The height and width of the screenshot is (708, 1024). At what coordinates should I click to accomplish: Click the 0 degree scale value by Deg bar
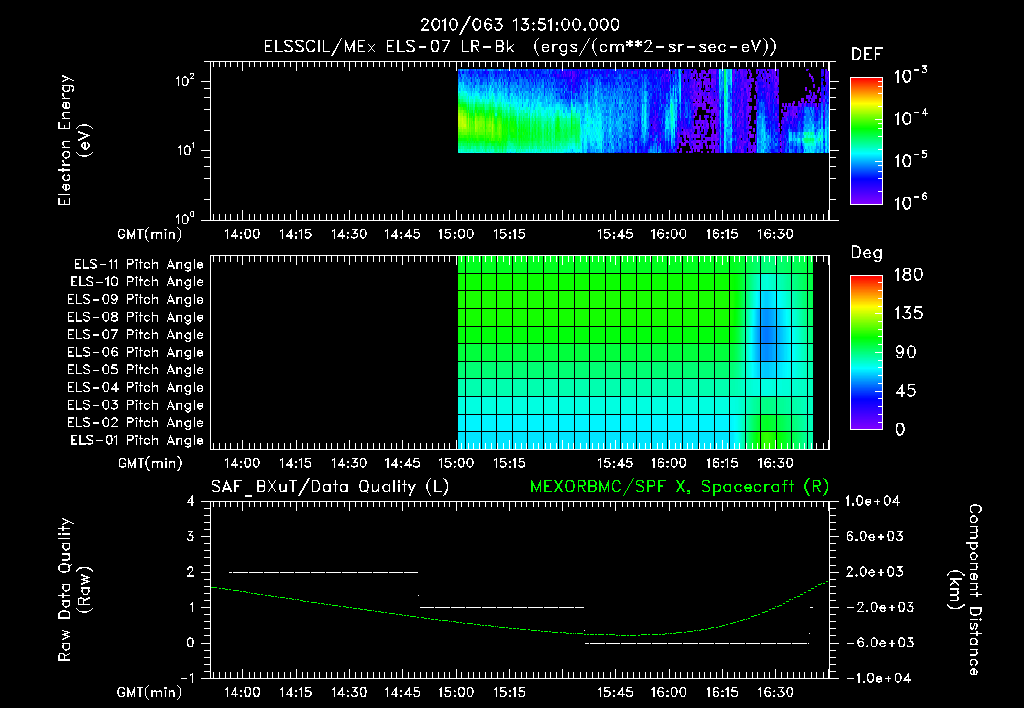[x=900, y=429]
